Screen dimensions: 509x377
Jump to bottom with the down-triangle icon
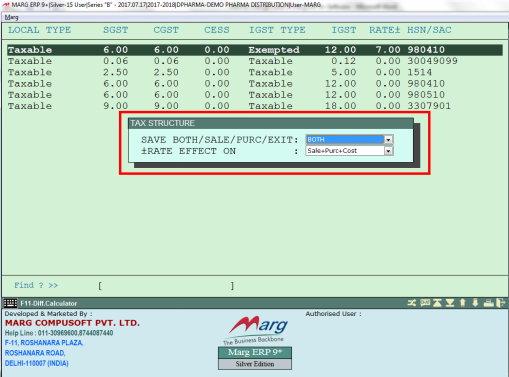pos(450,303)
